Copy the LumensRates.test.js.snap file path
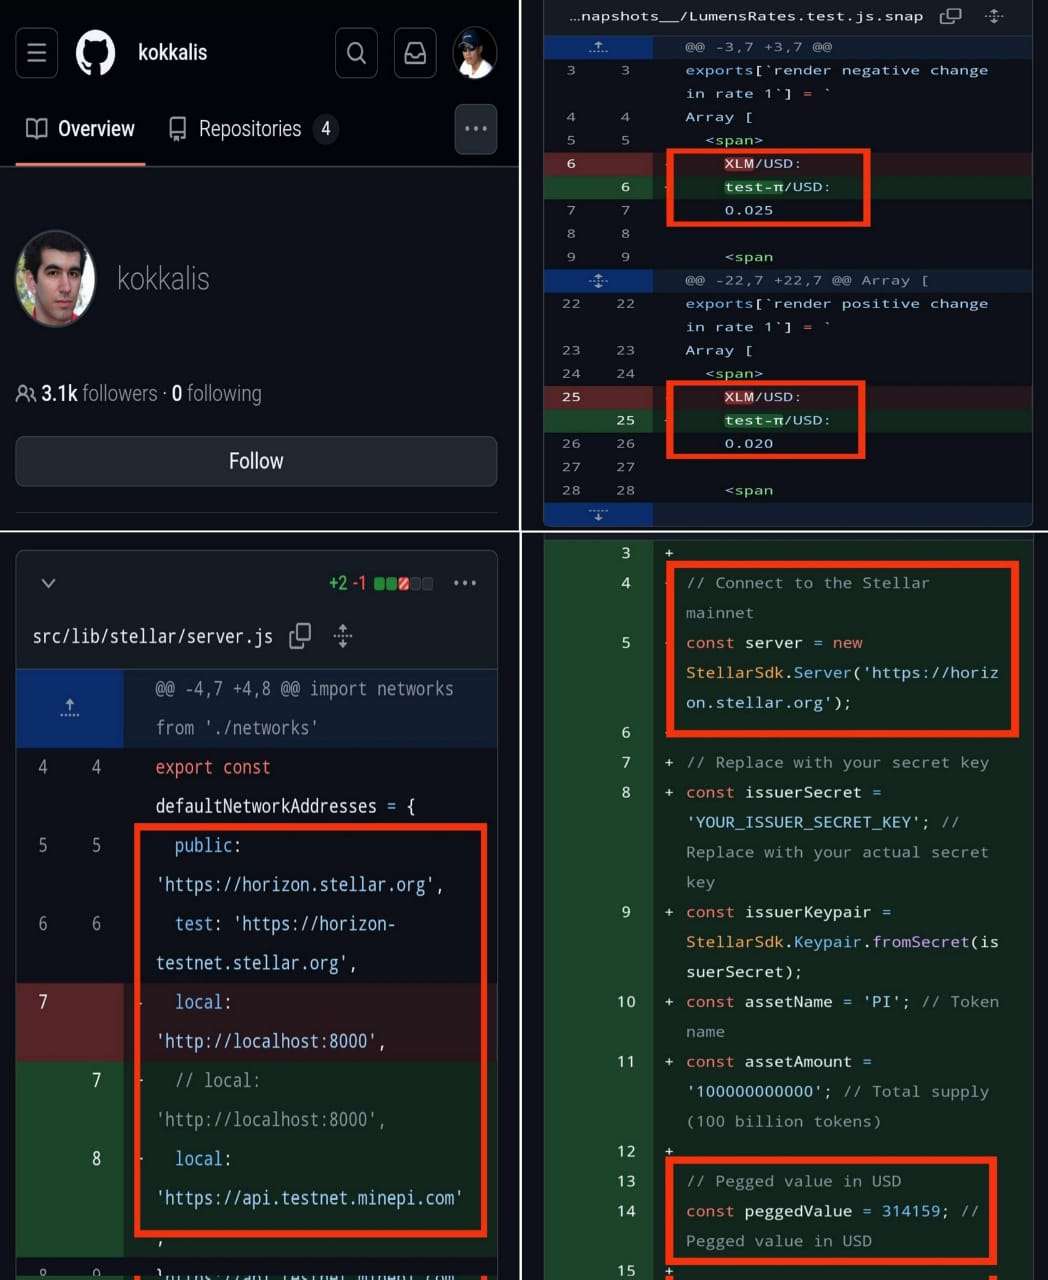 [x=951, y=16]
